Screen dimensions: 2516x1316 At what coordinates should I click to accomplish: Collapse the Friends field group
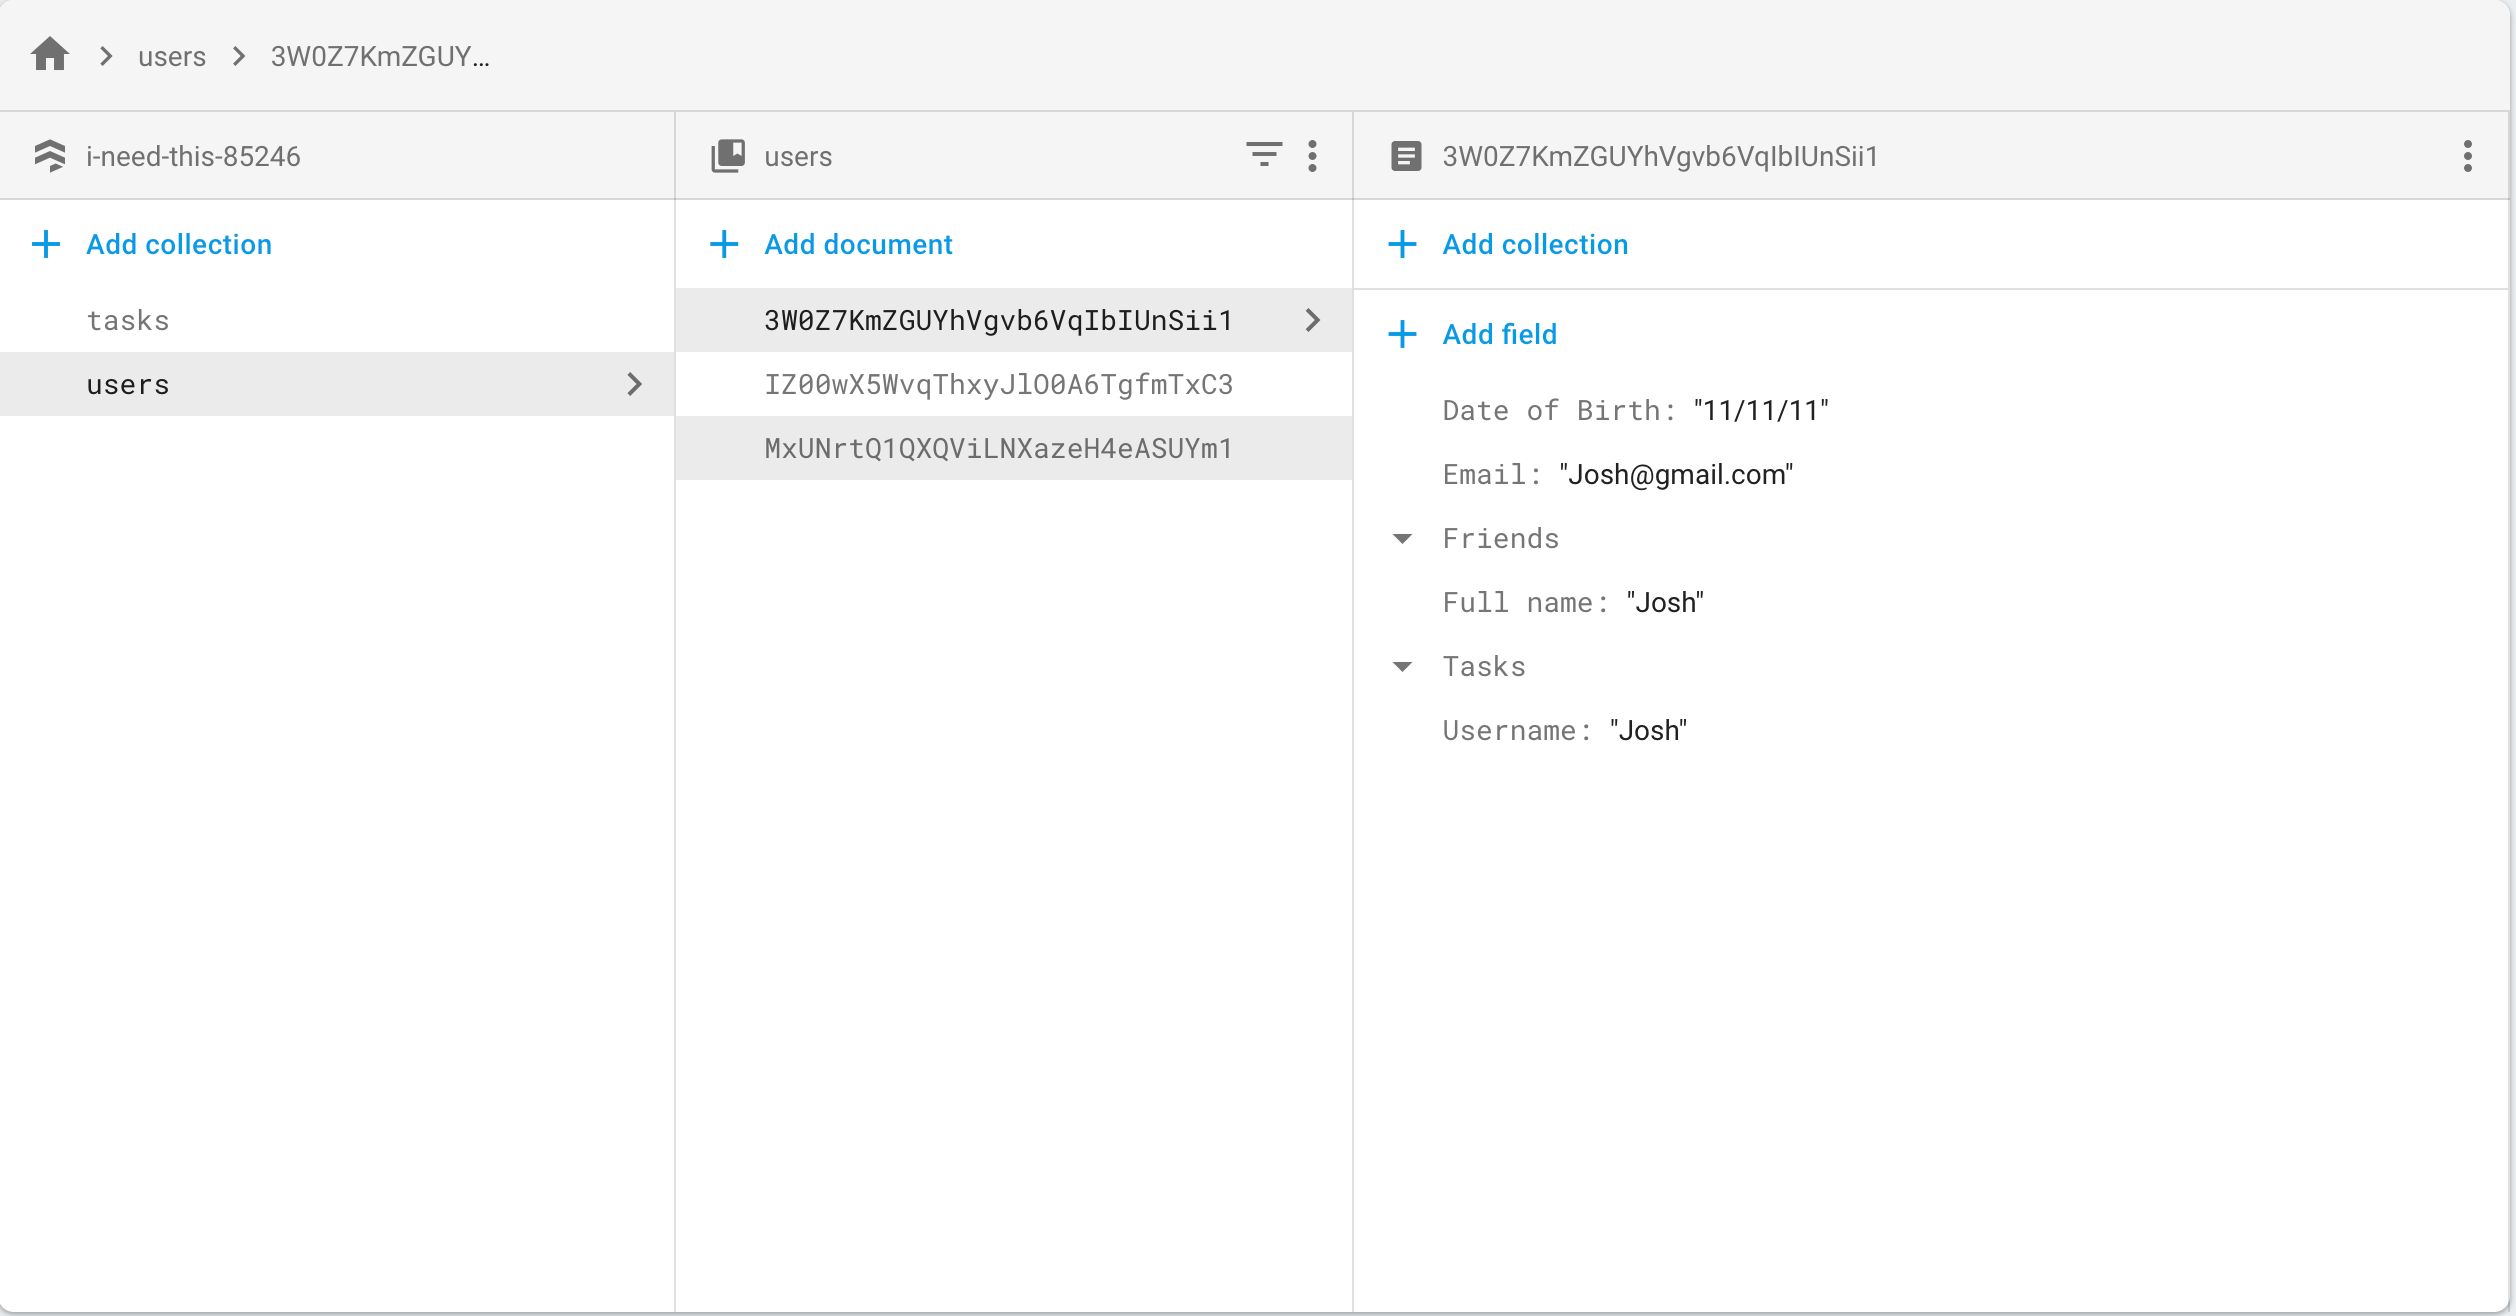(x=1401, y=538)
